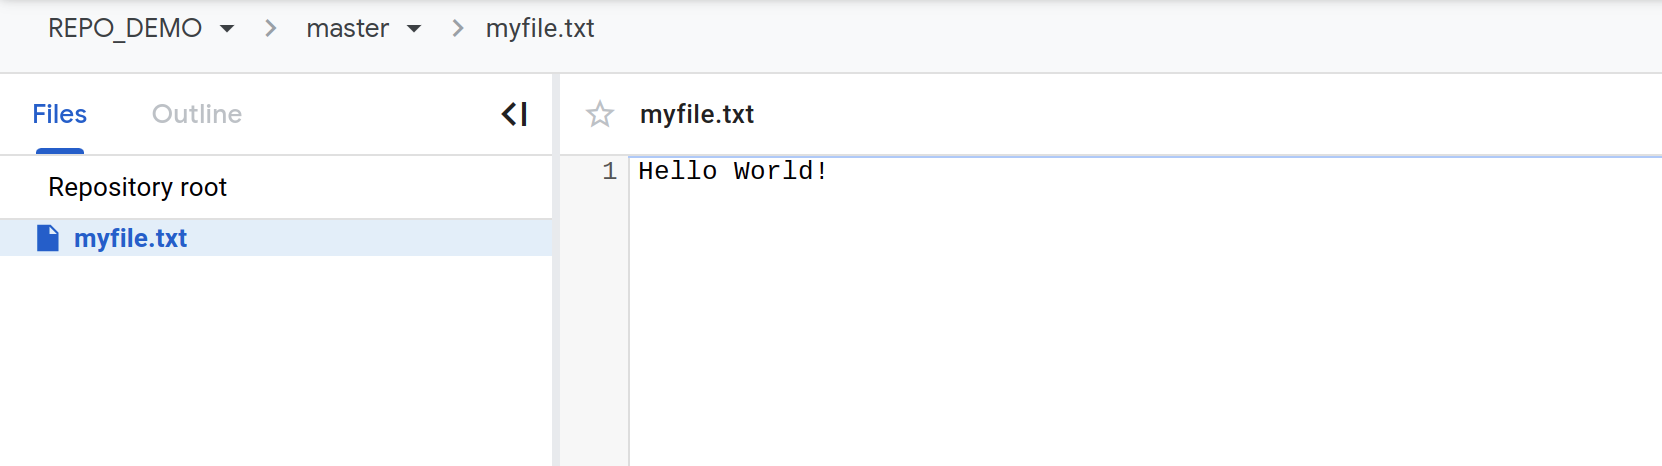Place cursor in the Hello World! line
Image resolution: width=1662 pixels, height=466 pixels.
coord(733,171)
